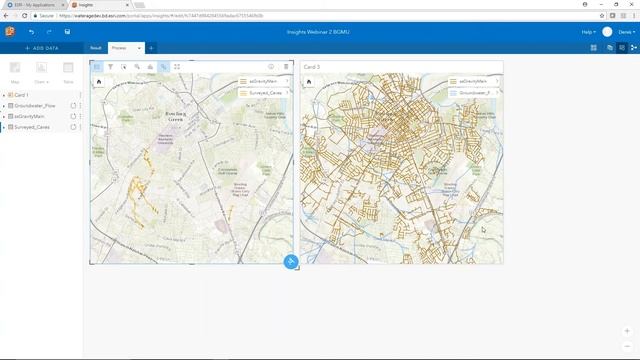The width and height of the screenshot is (640, 360).
Task: Zoom in the page with plus button
Action: click(627, 331)
